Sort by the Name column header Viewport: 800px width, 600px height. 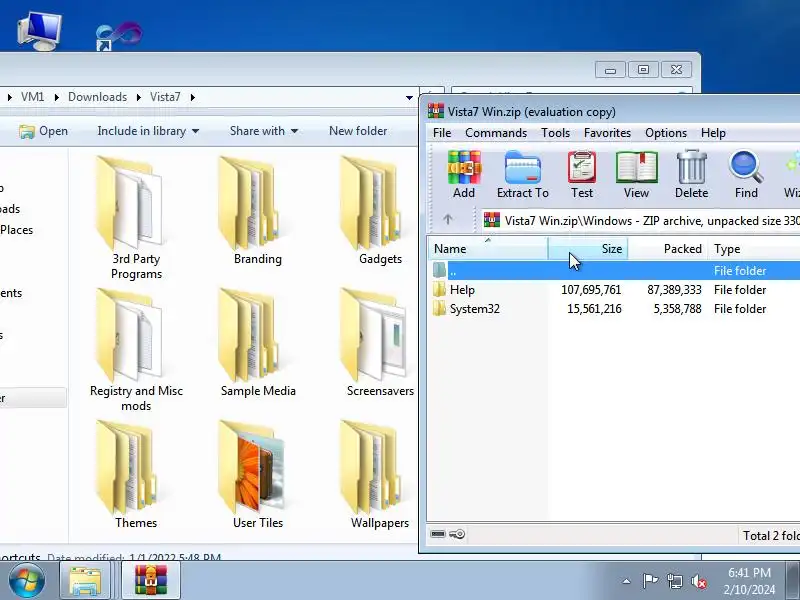487,248
